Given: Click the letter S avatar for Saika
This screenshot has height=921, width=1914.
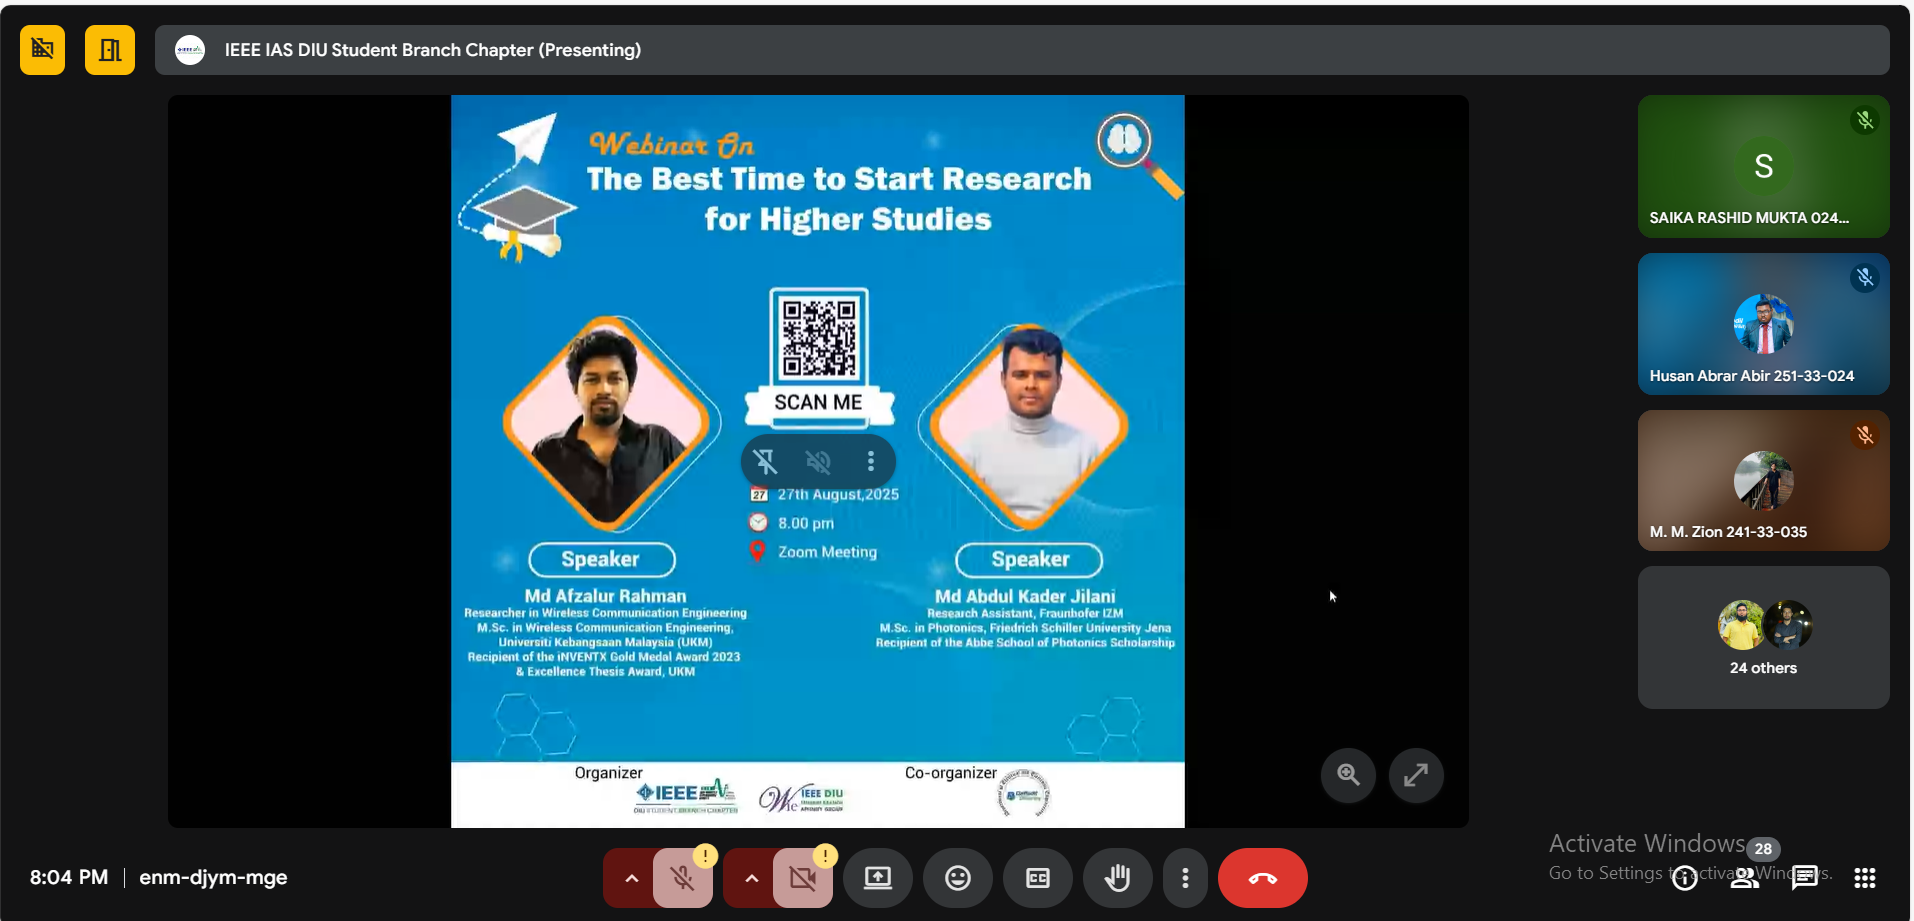Looking at the screenshot, I should [1764, 166].
